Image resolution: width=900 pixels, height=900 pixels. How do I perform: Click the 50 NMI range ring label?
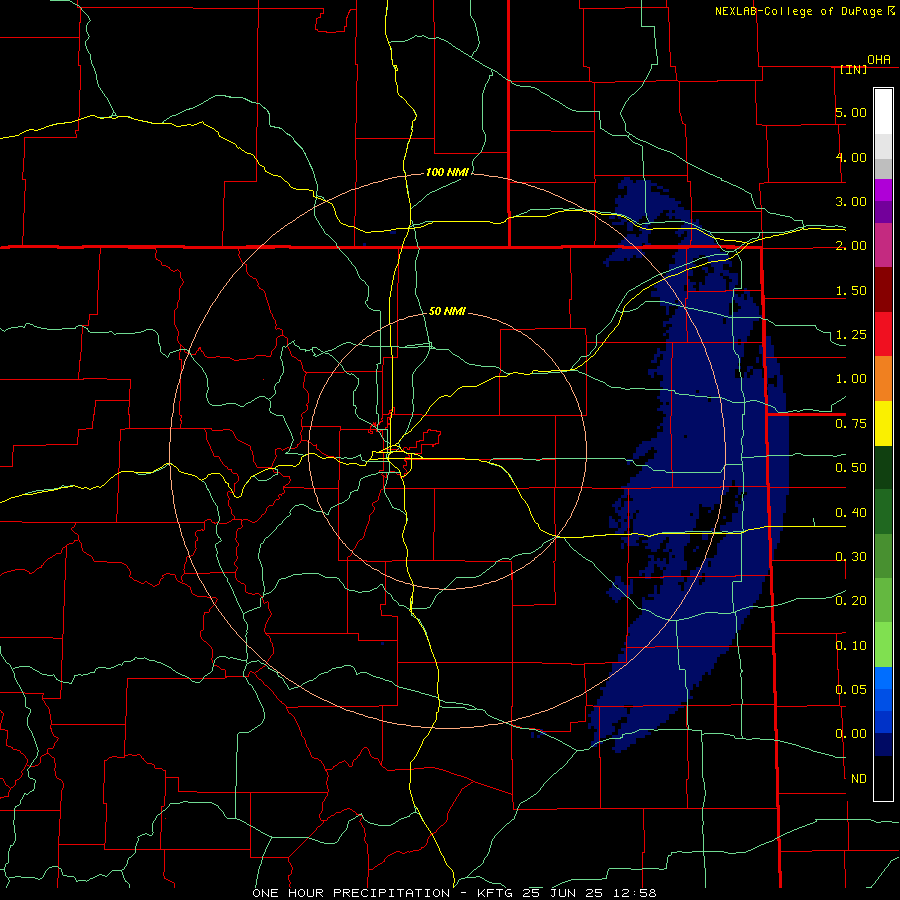pyautogui.click(x=447, y=311)
